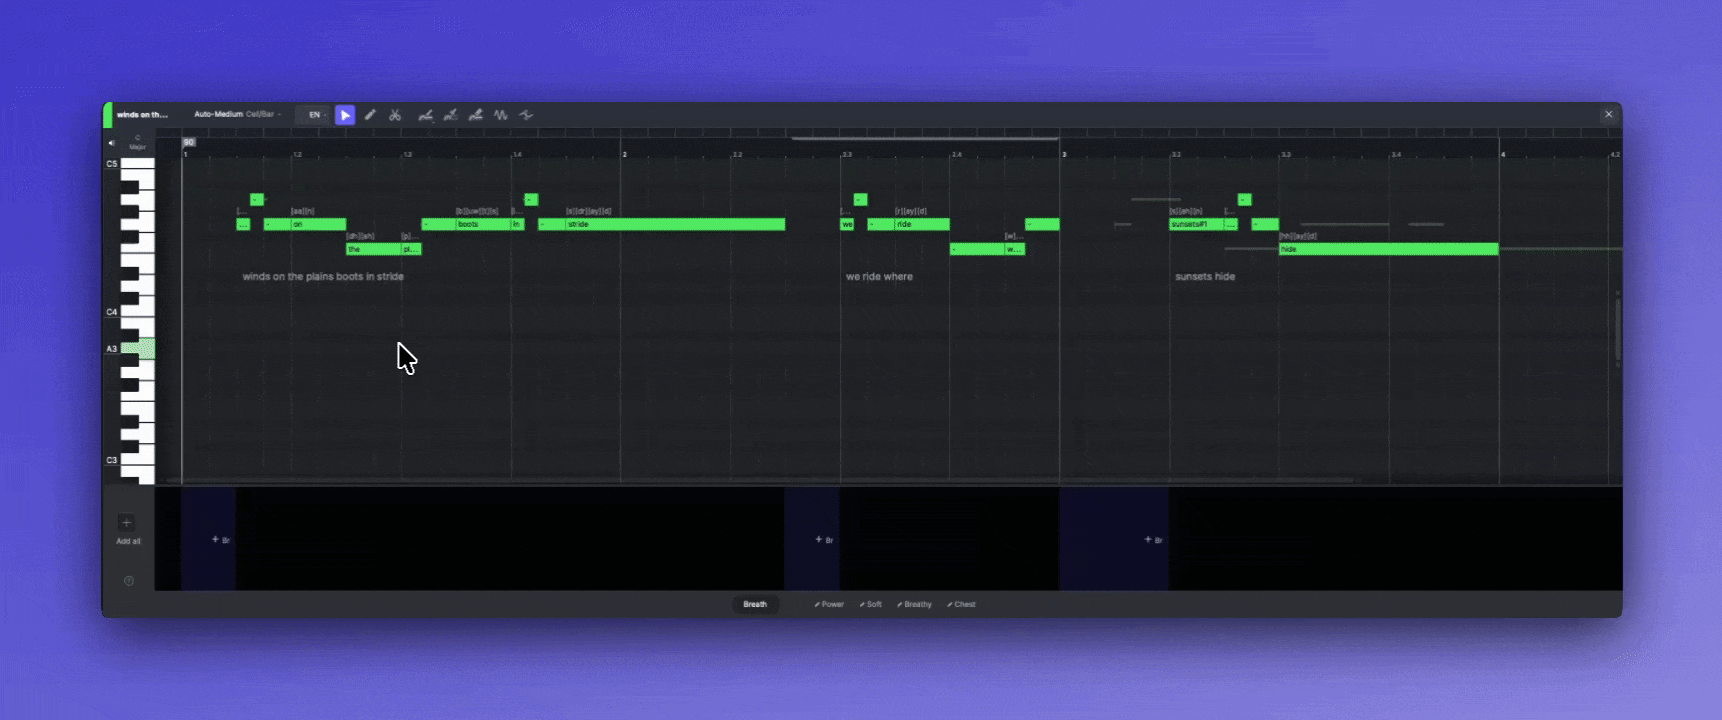
Task: Select the arrow pointer tool
Action: 345,115
